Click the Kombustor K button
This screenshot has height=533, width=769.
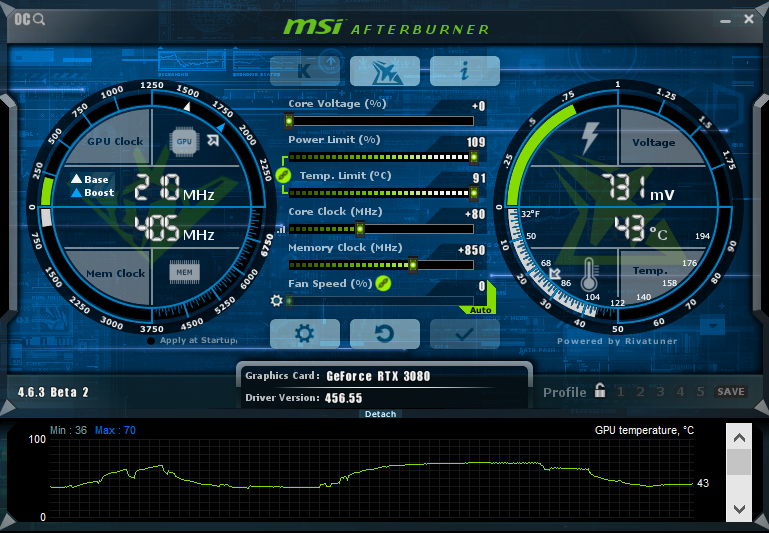click(305, 71)
